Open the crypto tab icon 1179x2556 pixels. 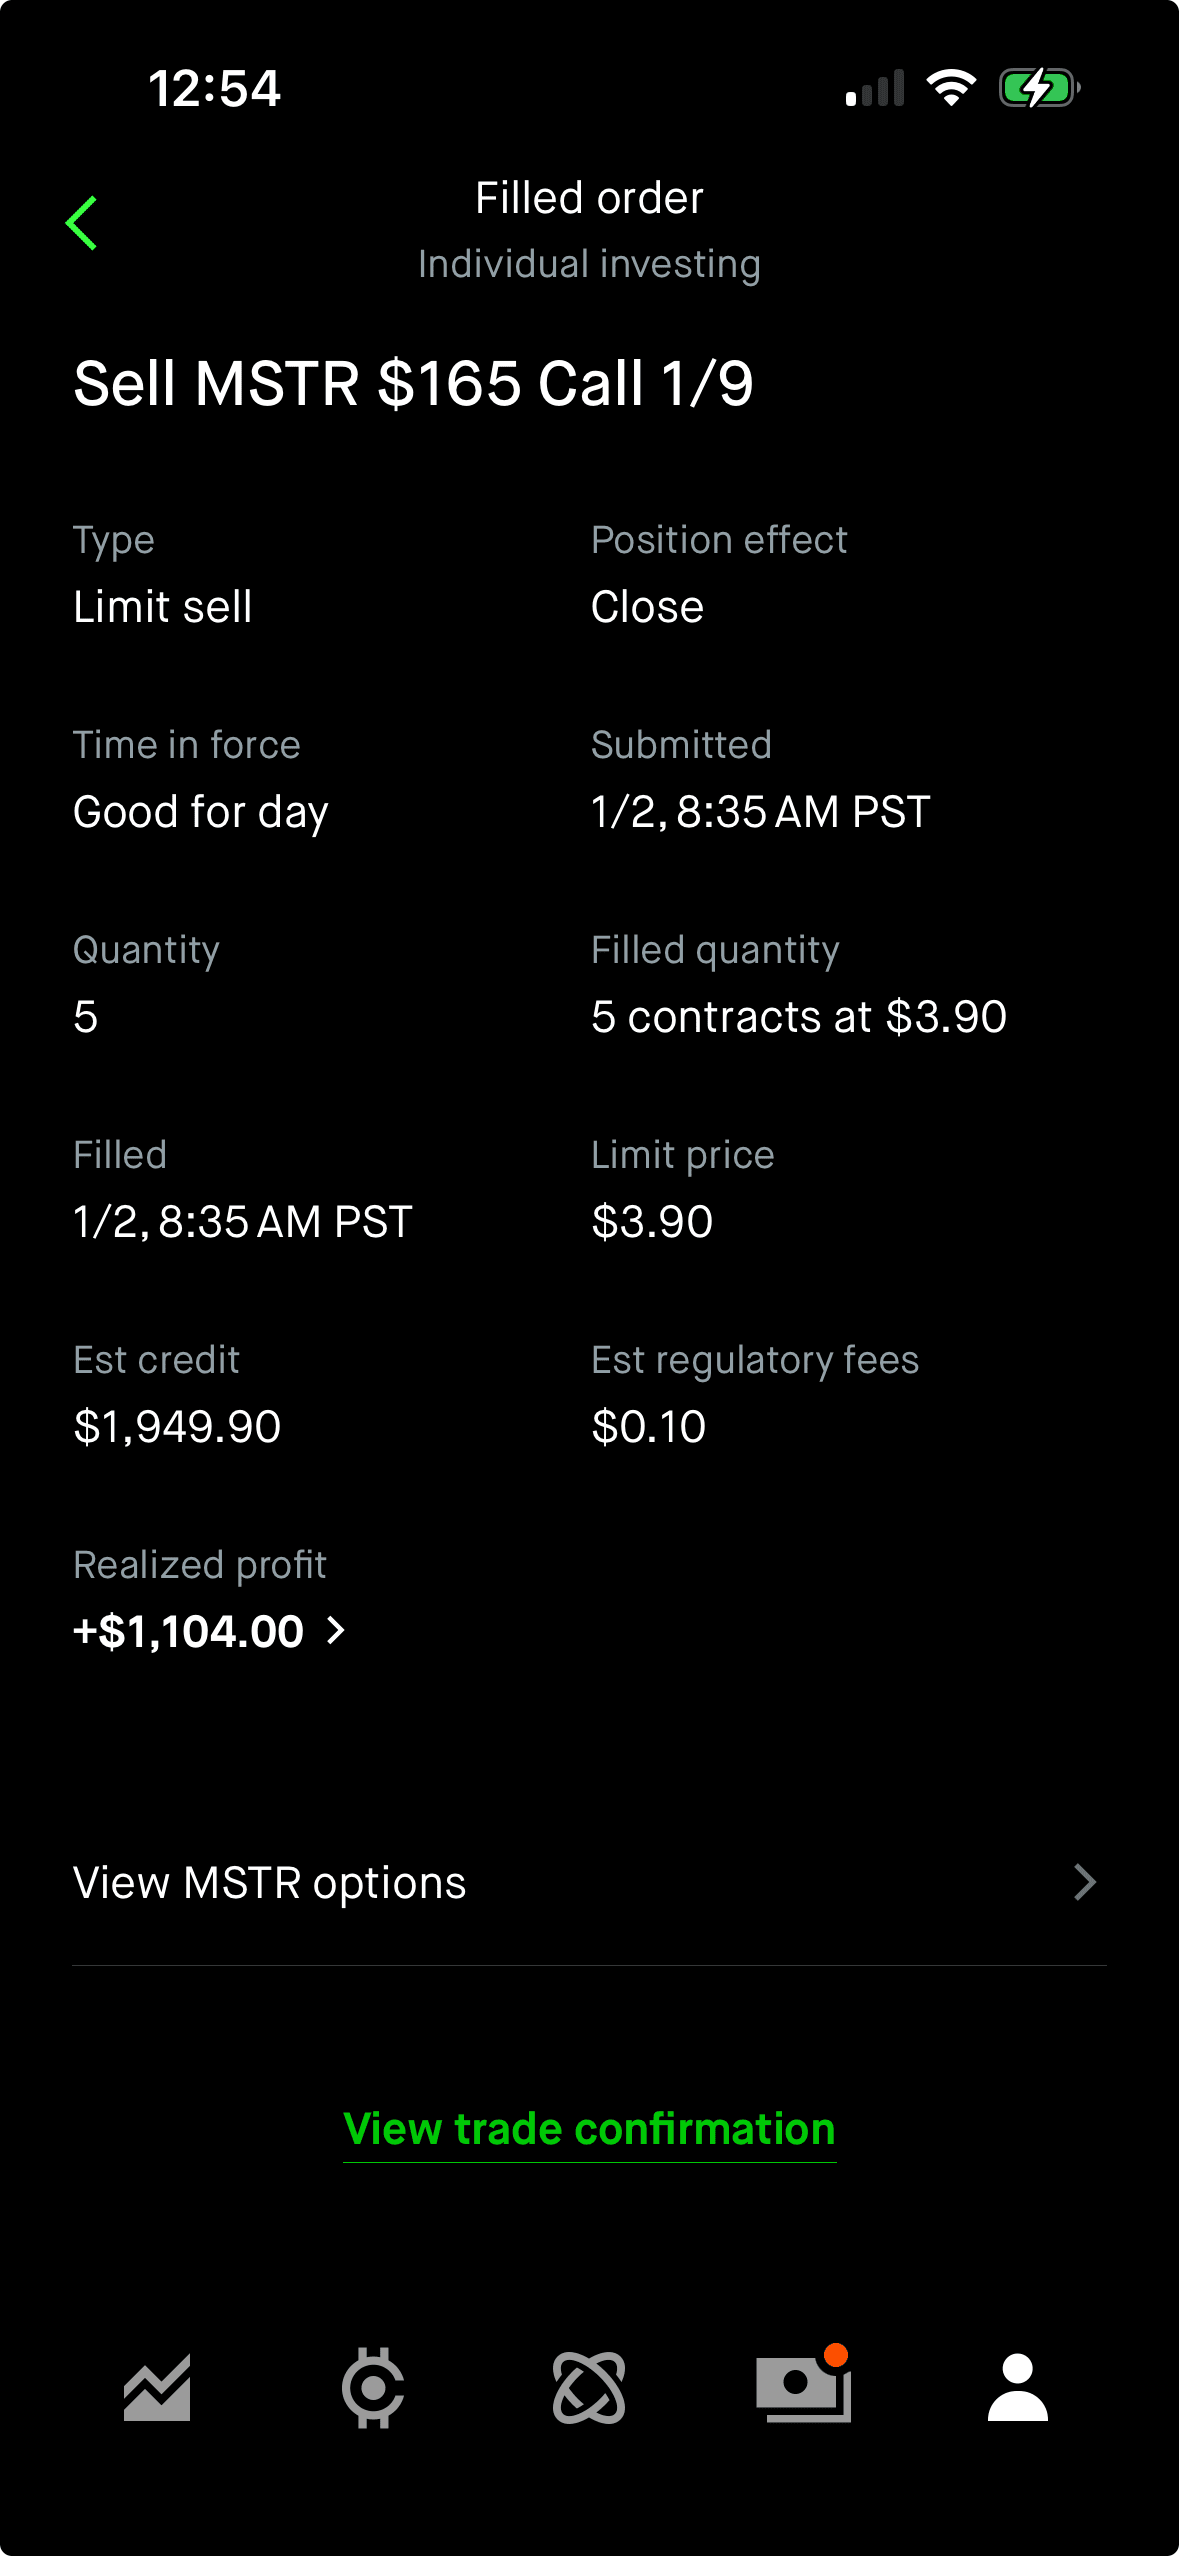click(x=373, y=2388)
